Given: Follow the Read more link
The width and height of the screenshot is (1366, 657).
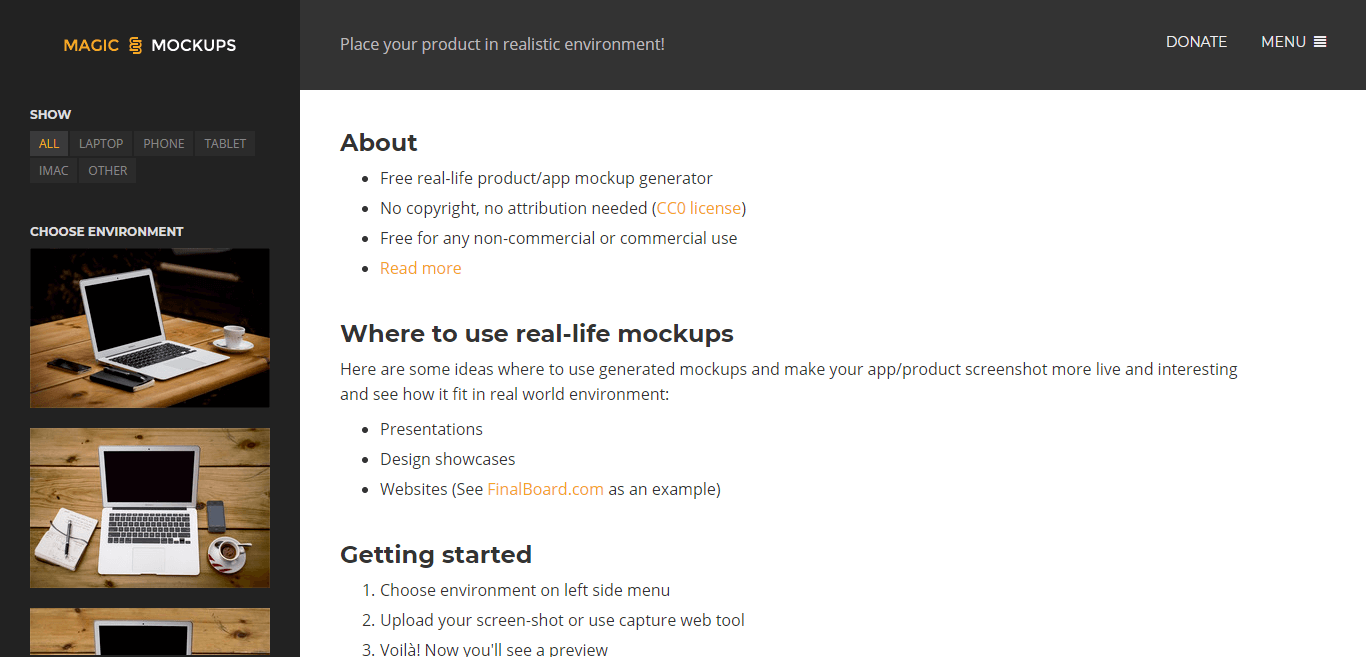Looking at the screenshot, I should (x=421, y=268).
